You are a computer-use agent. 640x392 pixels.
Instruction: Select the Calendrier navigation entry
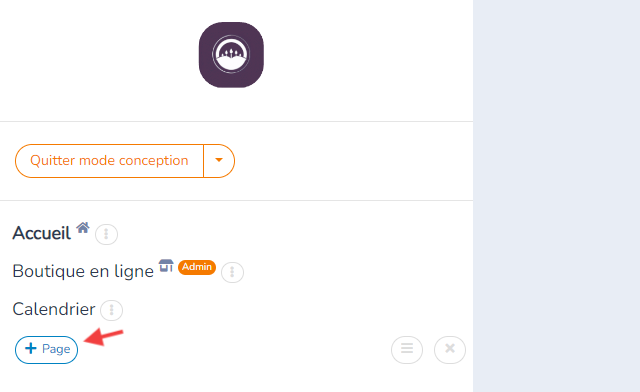click(x=53, y=309)
